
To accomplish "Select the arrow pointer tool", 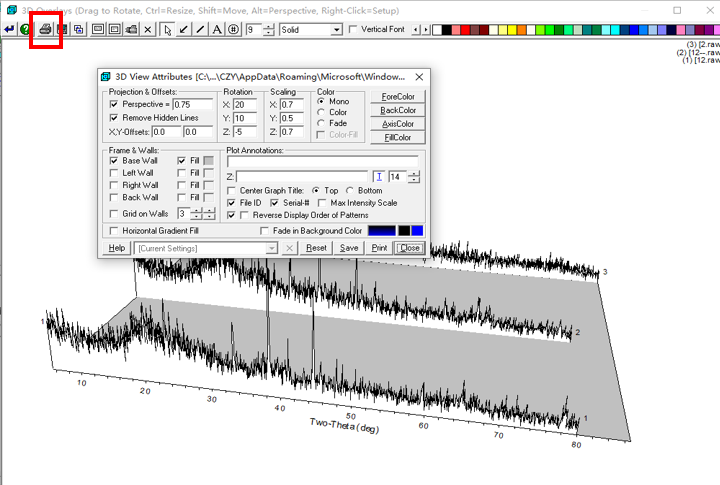I will click(167, 29).
